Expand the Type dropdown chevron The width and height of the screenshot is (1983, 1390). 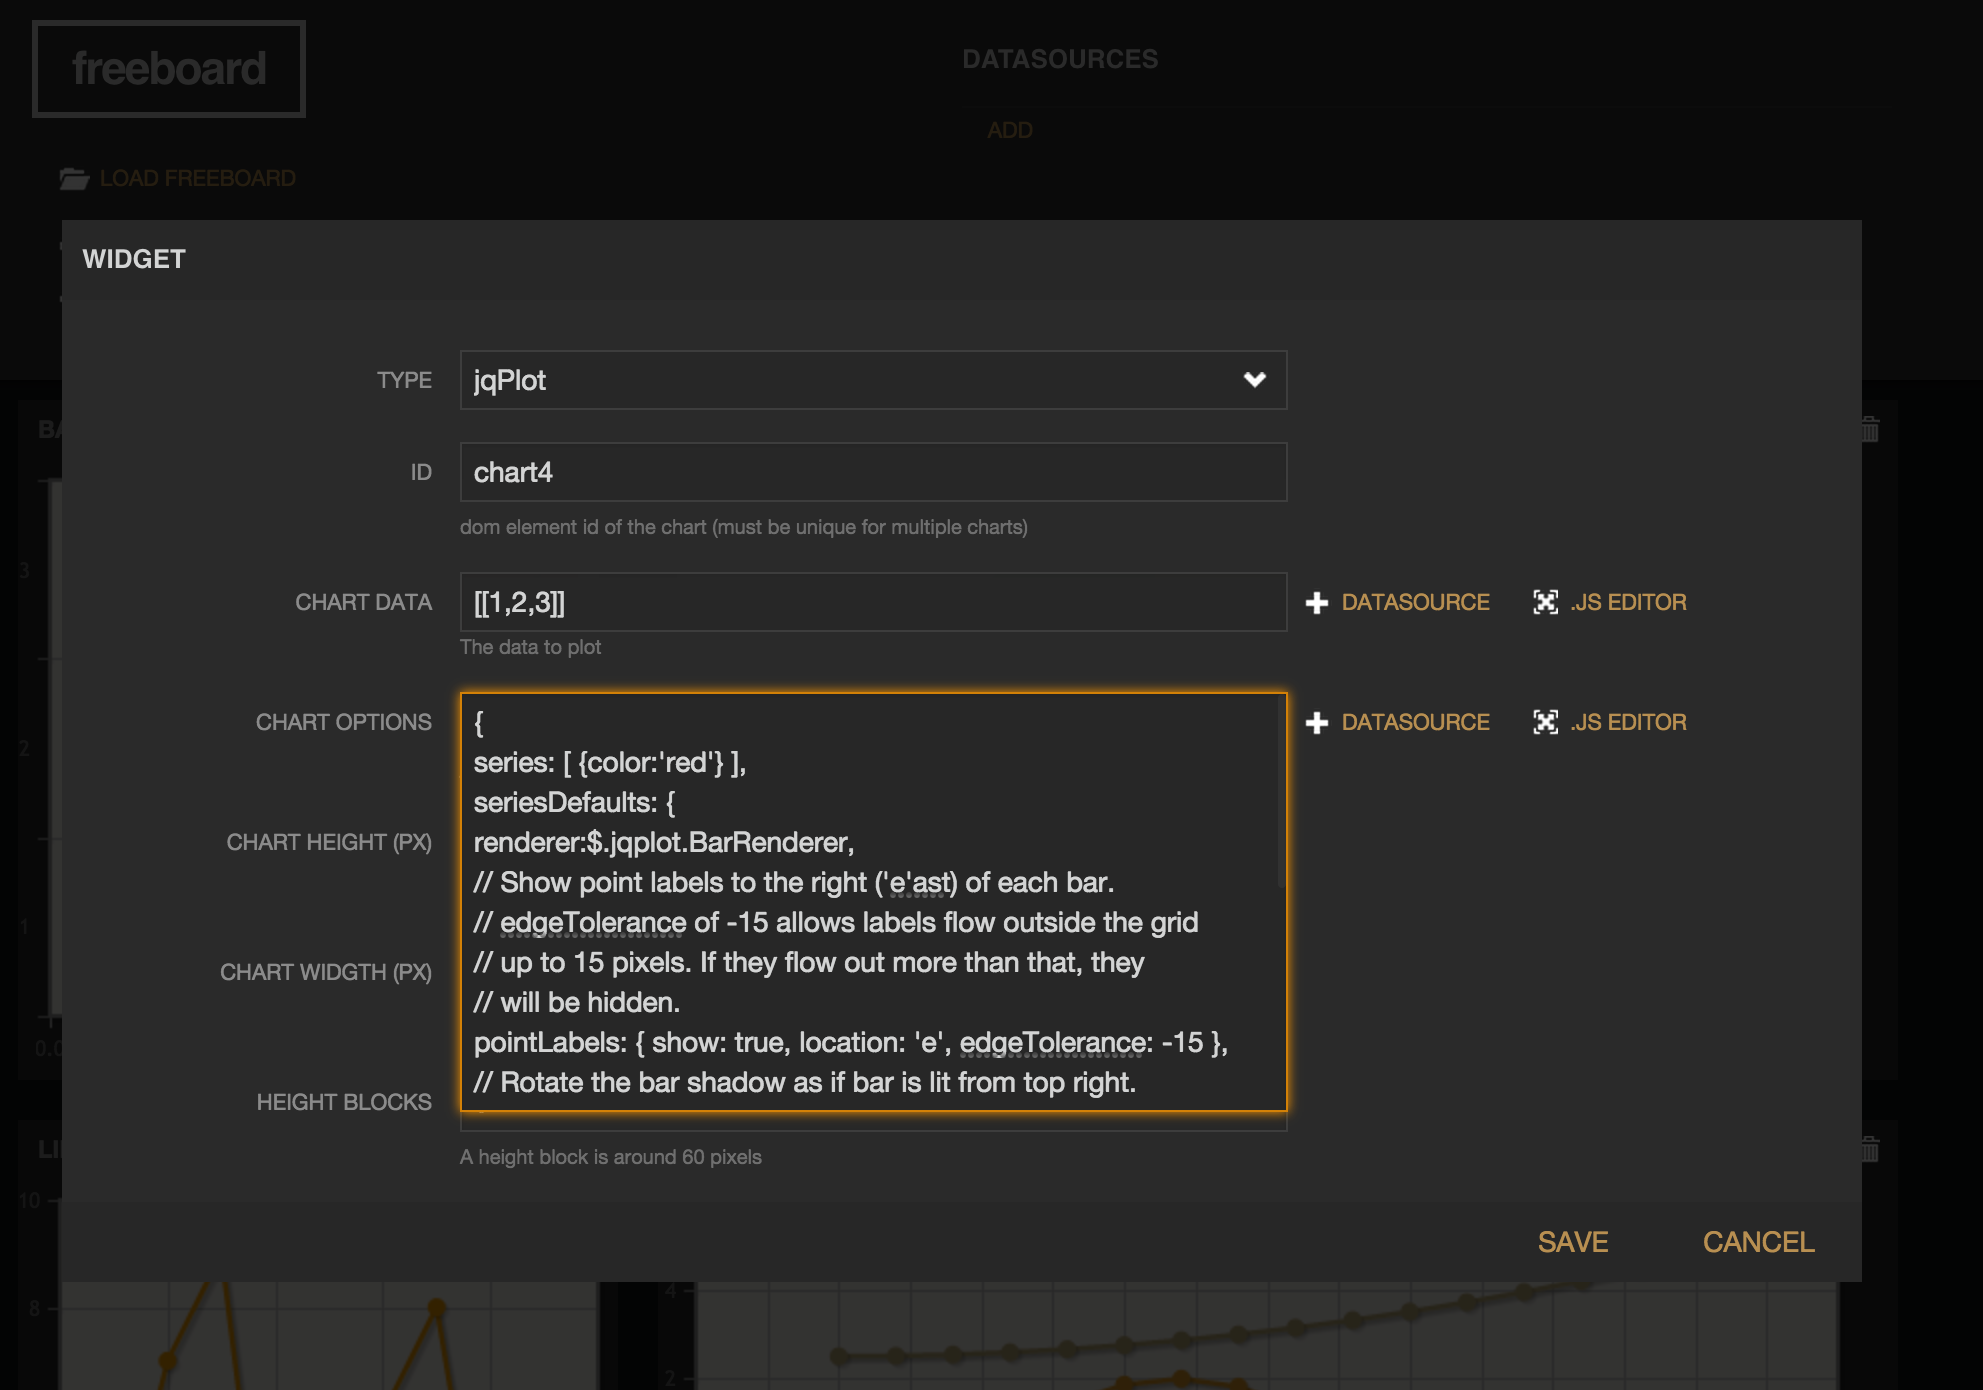pos(1254,380)
